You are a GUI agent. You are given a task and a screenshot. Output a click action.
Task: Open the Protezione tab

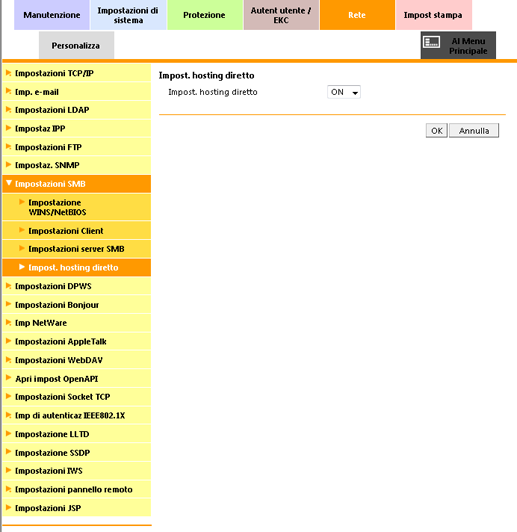tap(205, 15)
